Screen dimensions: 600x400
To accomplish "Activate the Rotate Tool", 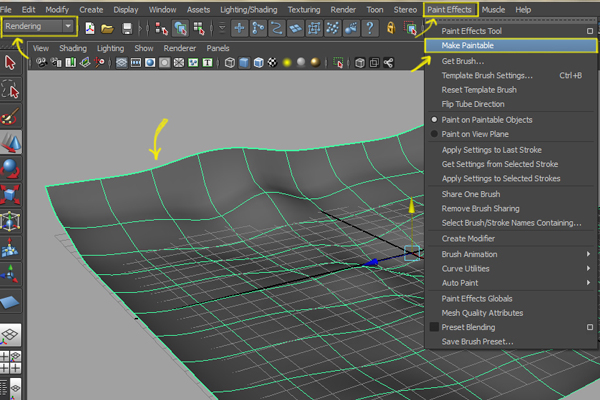I will click(10, 169).
